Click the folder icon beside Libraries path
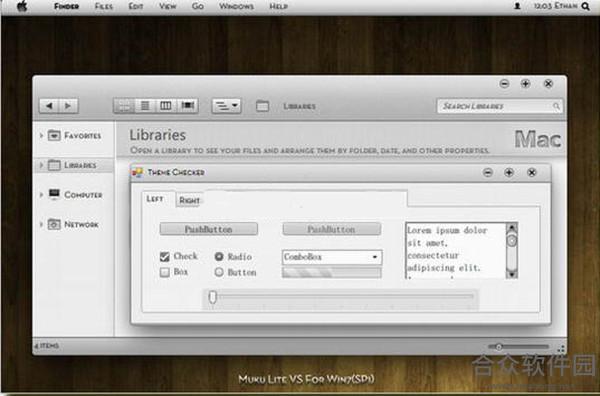 click(262, 106)
